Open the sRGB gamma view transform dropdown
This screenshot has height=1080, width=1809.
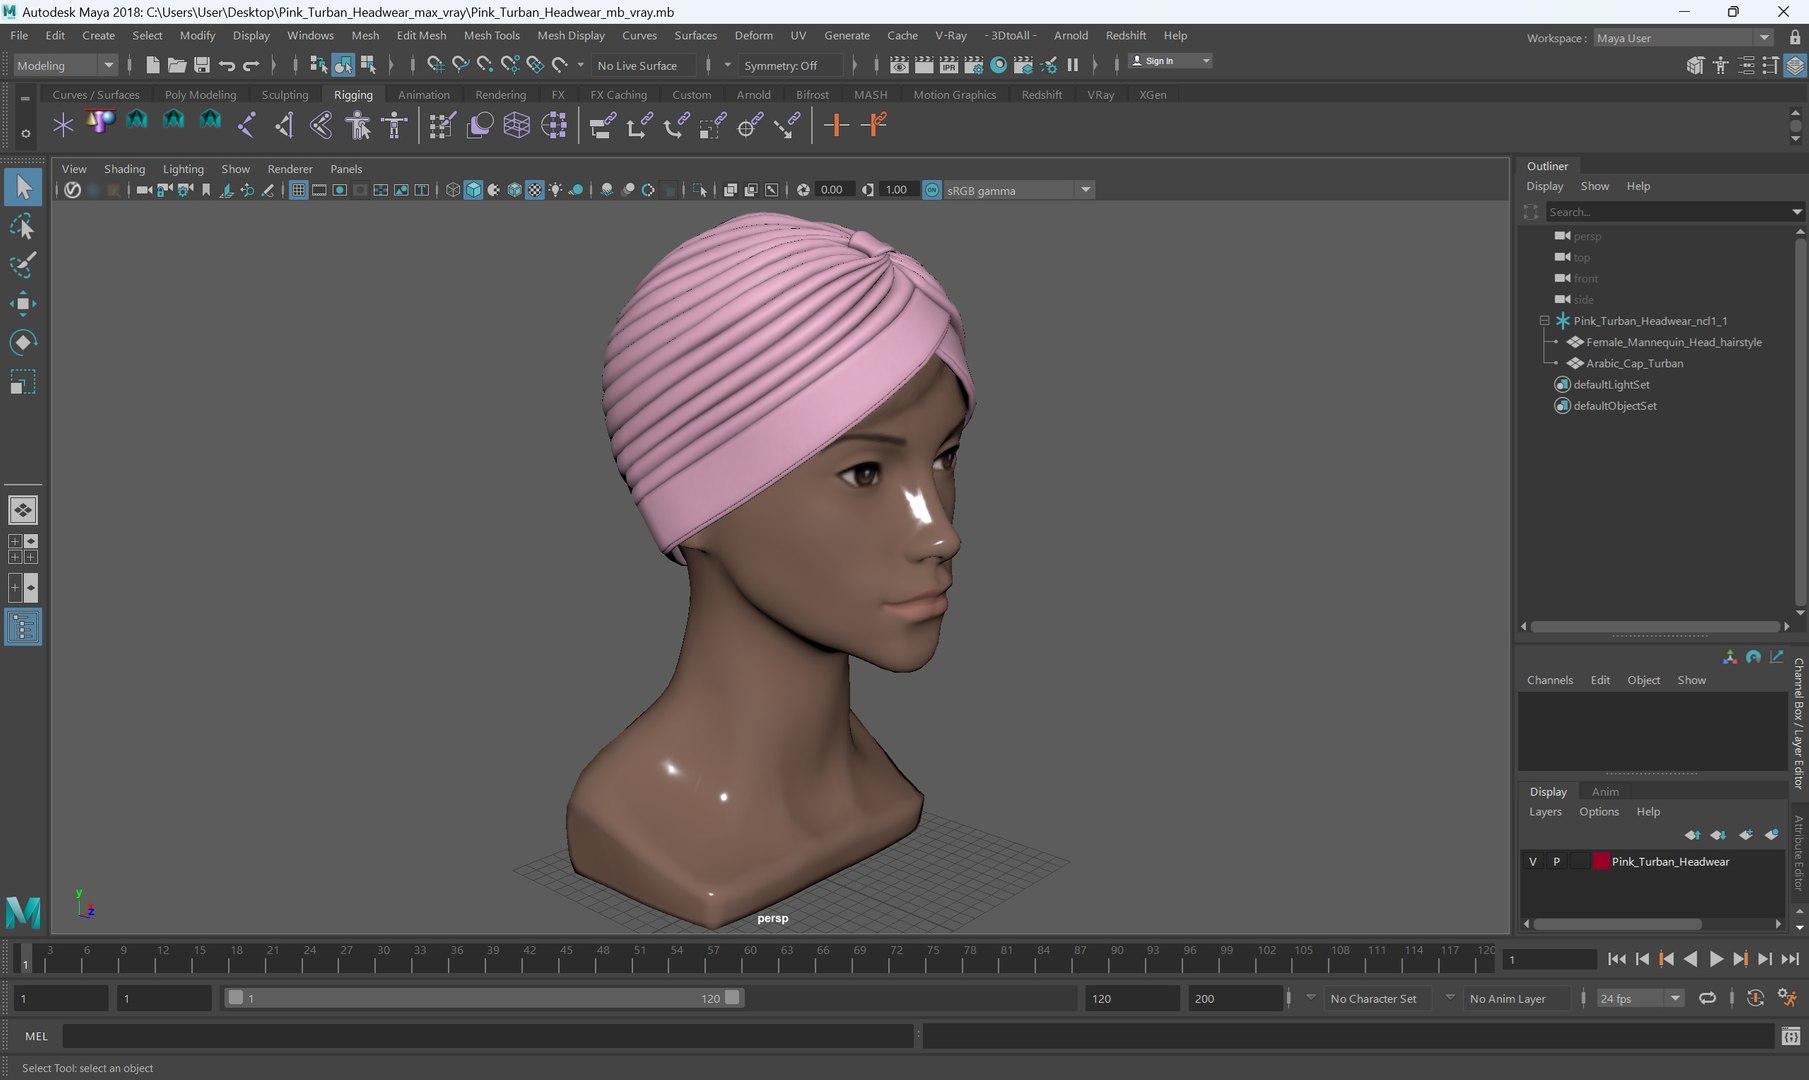pos(1018,190)
